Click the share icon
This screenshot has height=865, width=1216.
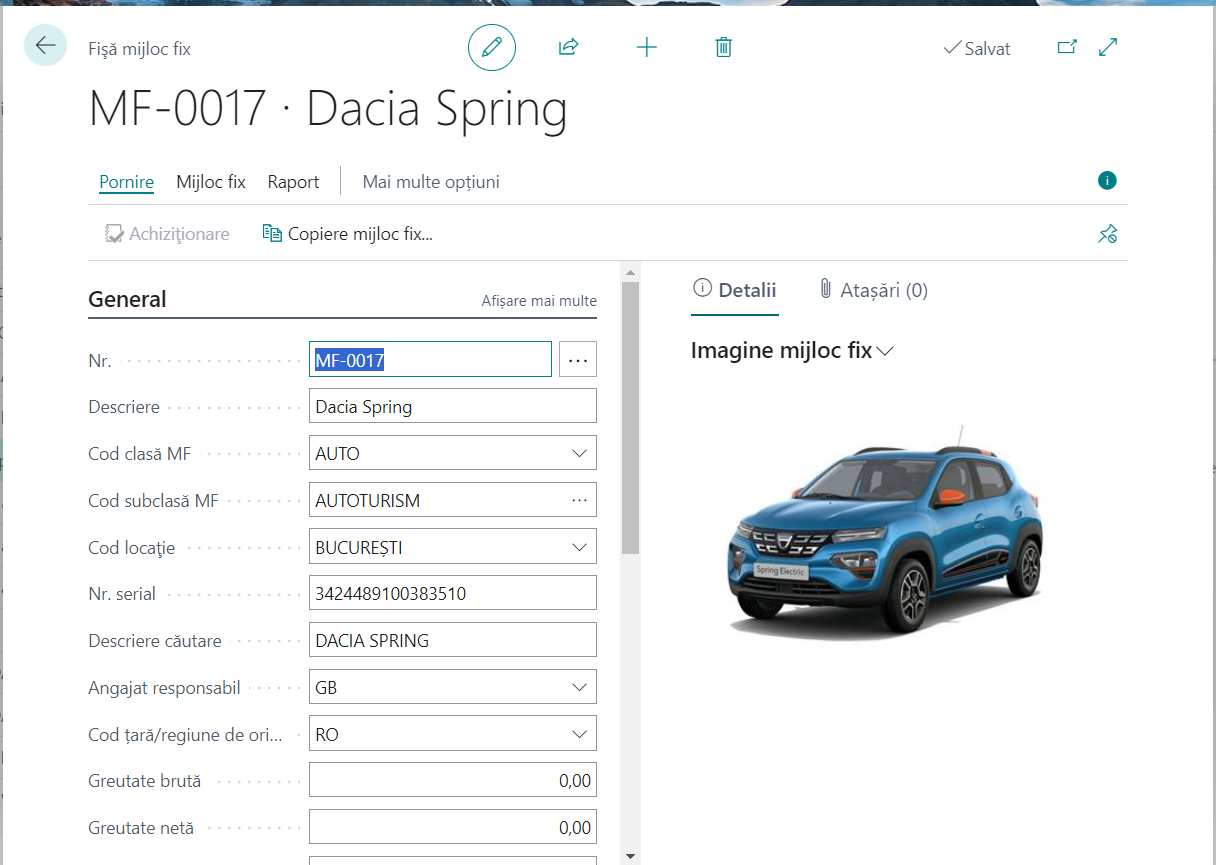click(x=568, y=47)
